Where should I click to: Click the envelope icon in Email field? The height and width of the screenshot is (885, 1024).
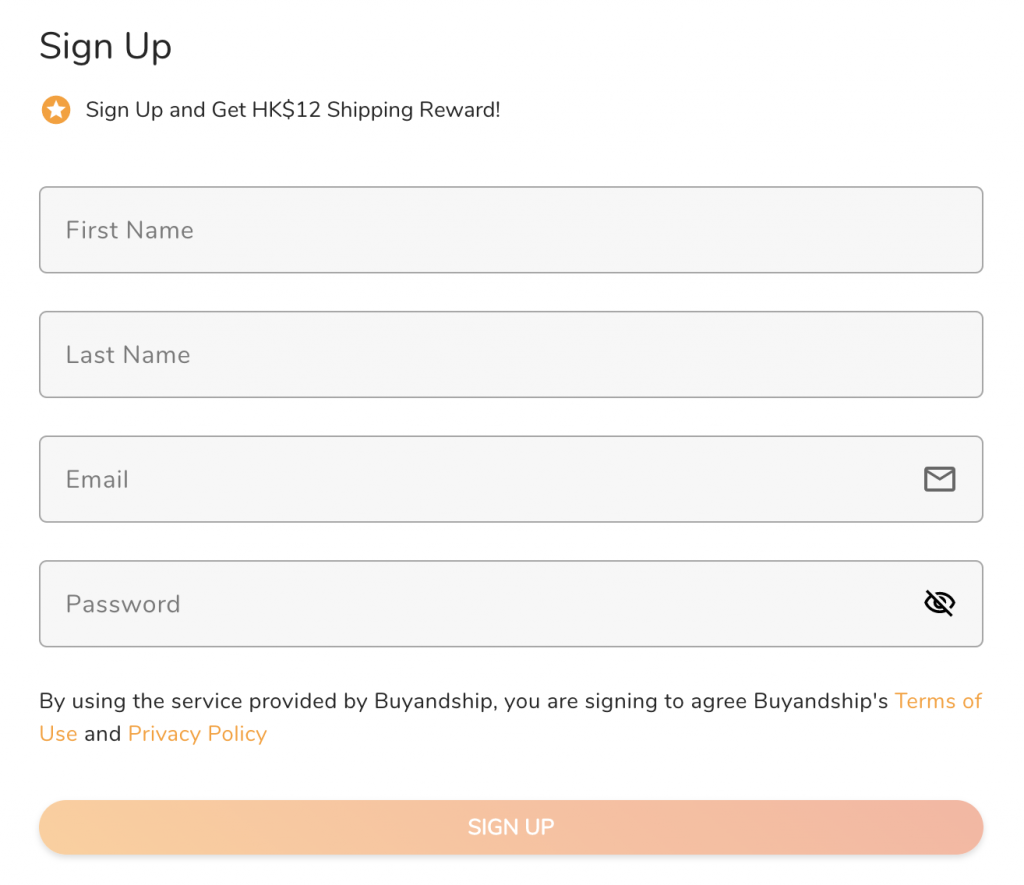[939, 480]
